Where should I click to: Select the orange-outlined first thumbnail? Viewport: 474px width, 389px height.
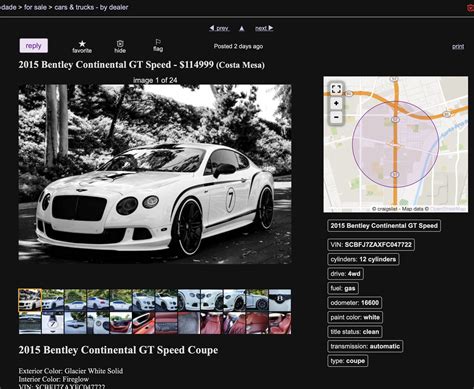coord(30,300)
